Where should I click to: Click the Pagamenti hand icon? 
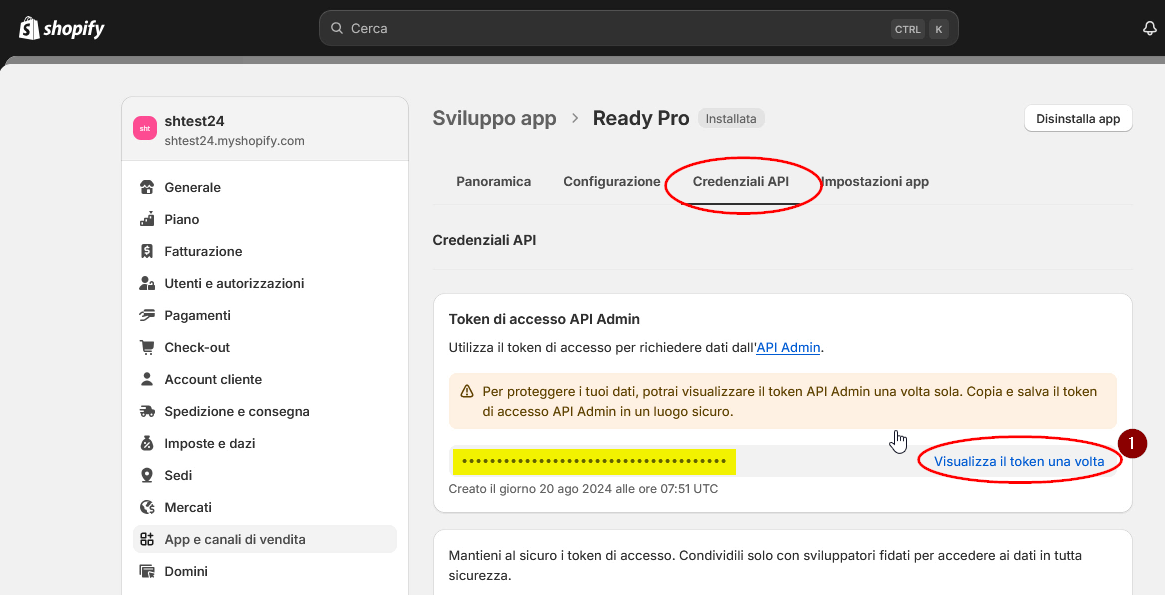tap(147, 315)
